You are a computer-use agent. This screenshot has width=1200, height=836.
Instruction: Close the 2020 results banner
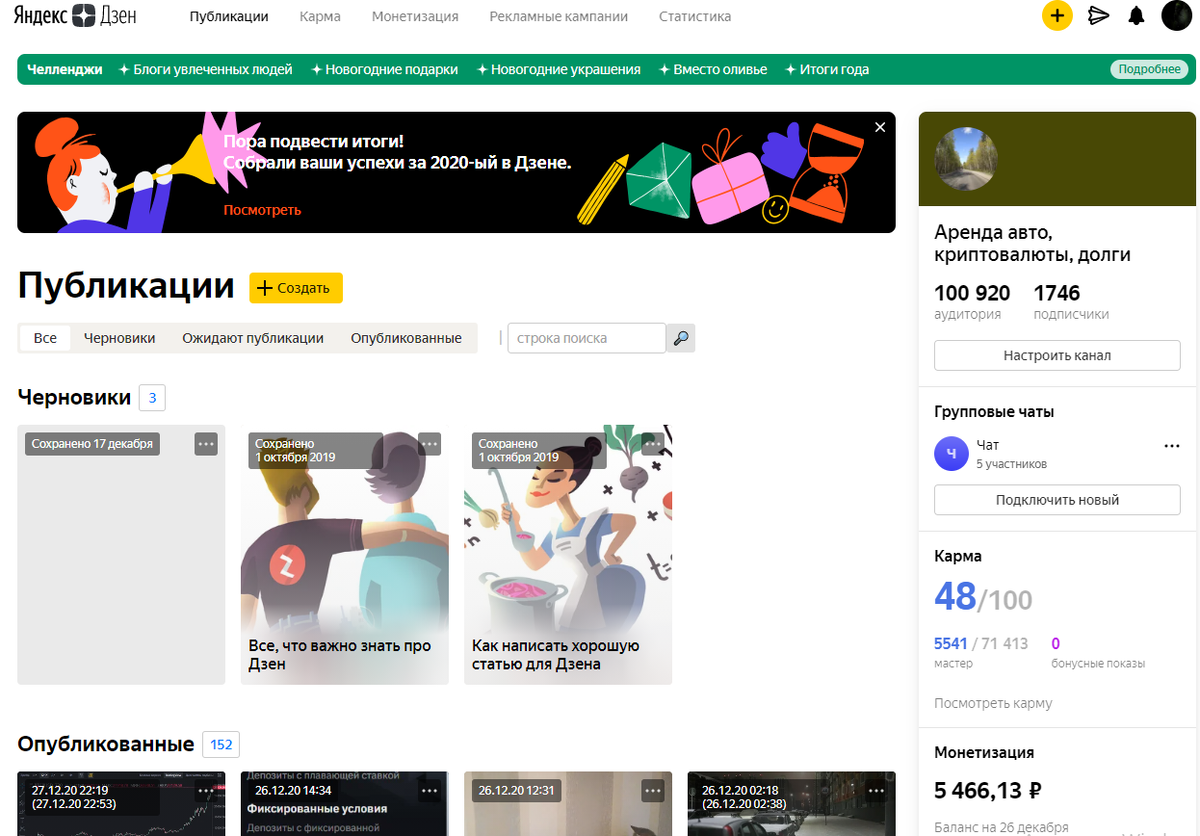tap(880, 127)
